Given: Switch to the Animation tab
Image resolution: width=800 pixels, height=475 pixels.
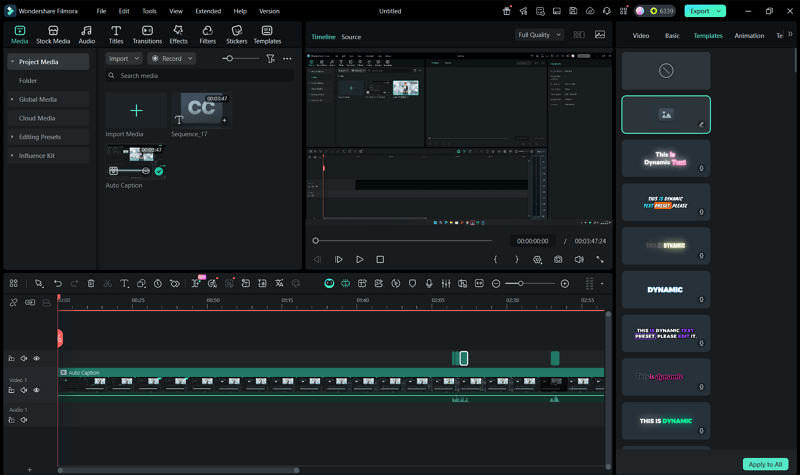Looking at the screenshot, I should 749,35.
